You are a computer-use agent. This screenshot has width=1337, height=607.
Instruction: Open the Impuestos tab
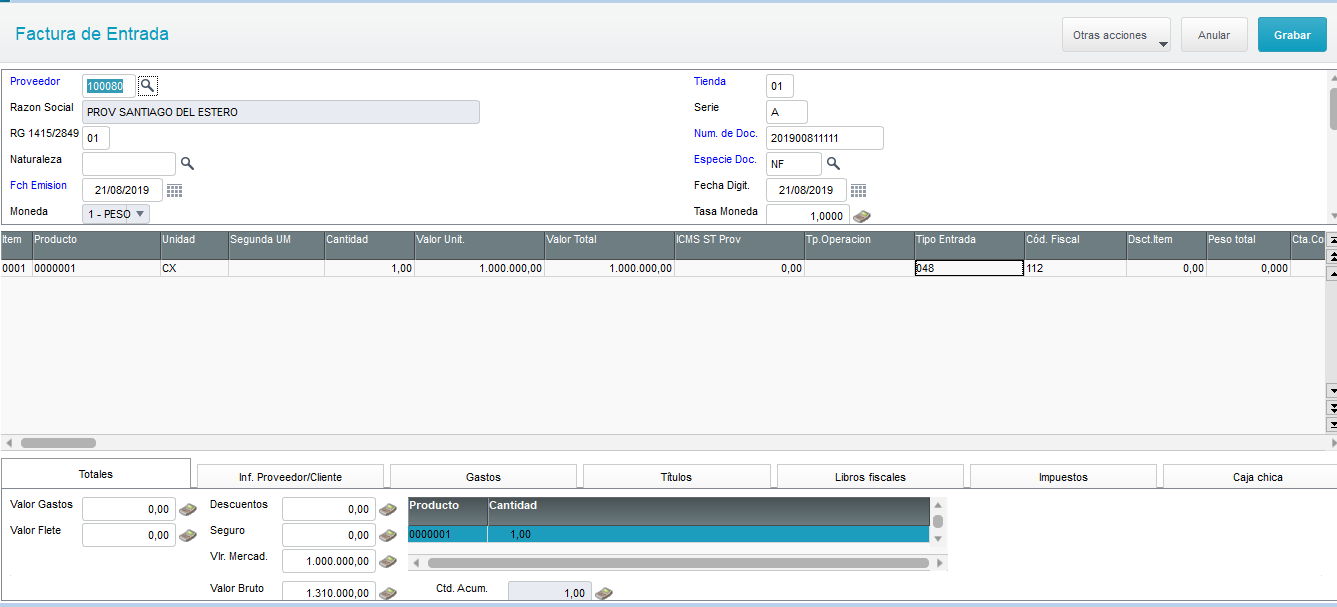click(x=1063, y=477)
